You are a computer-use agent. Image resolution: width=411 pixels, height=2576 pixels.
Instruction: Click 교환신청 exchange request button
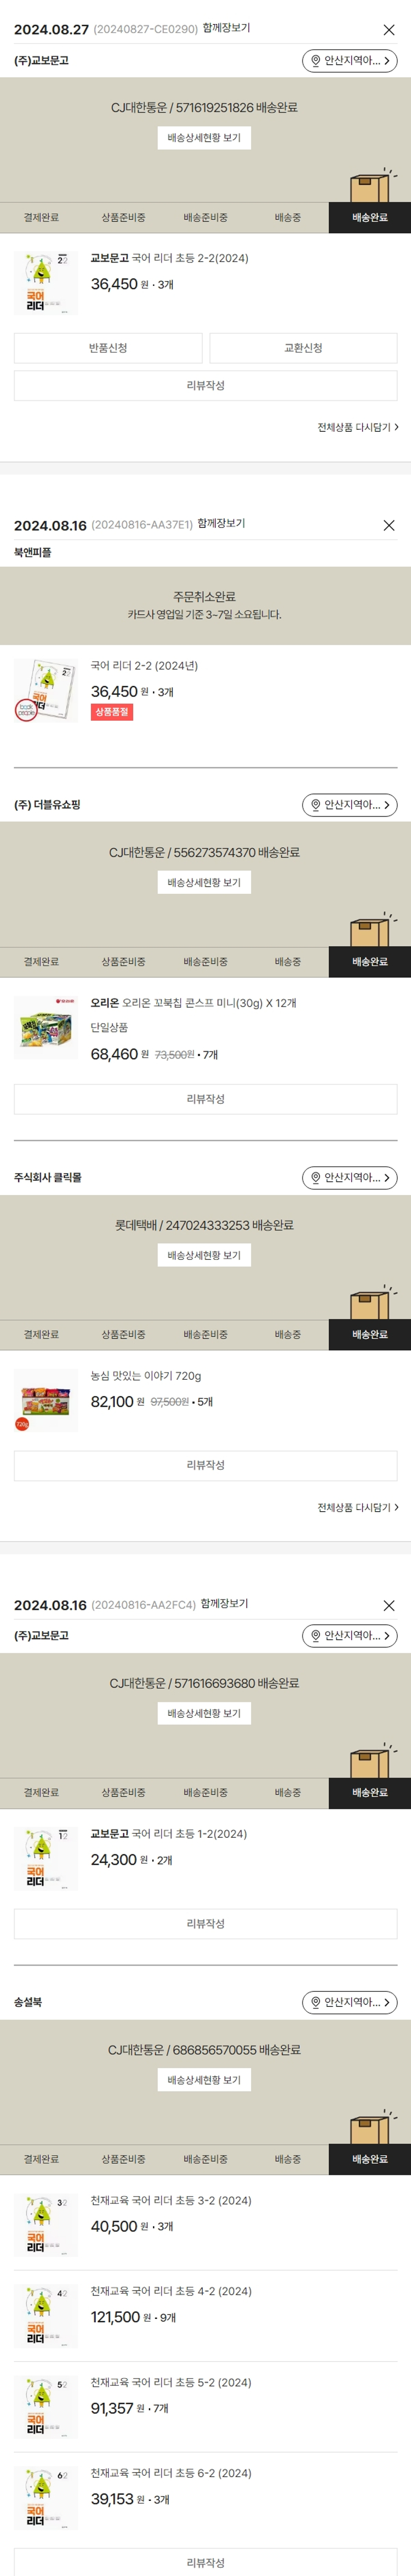[x=303, y=348]
